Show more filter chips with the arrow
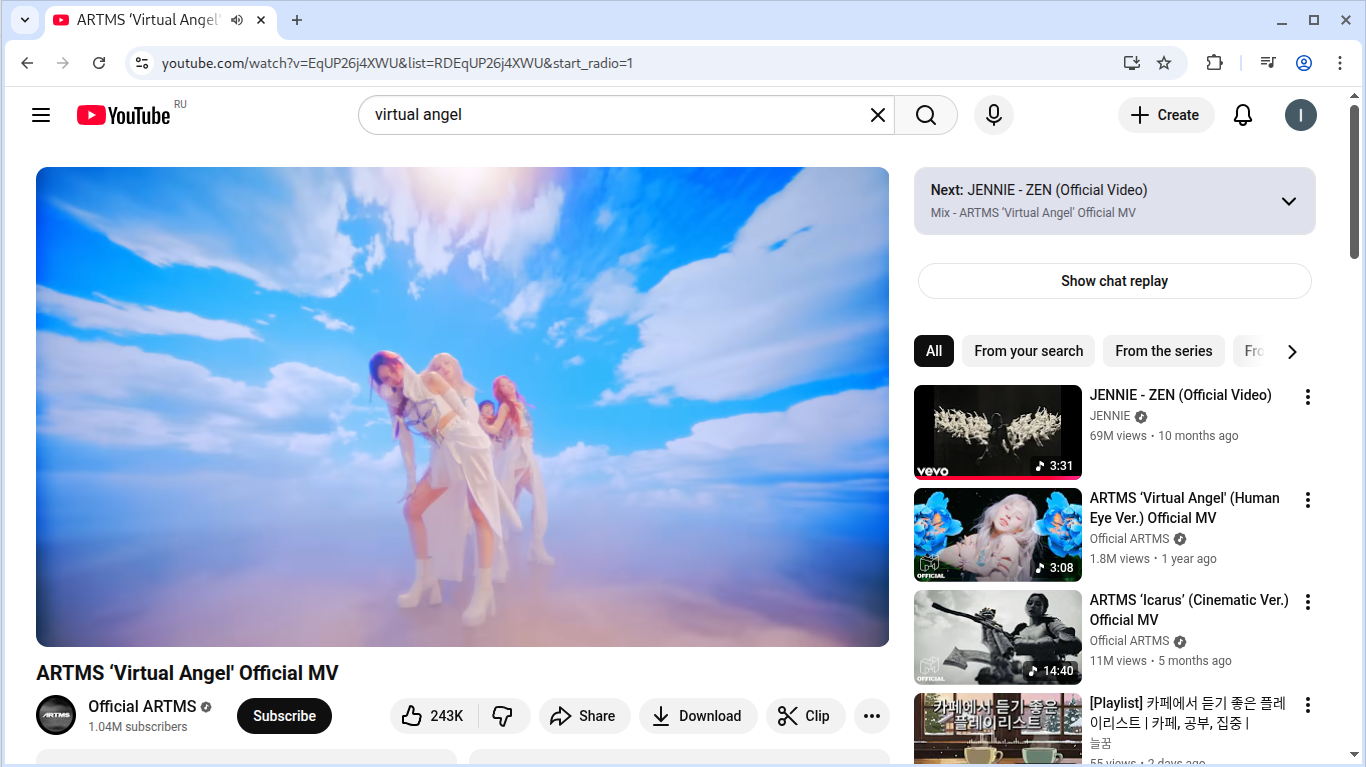The height and width of the screenshot is (767, 1366). (x=1292, y=351)
